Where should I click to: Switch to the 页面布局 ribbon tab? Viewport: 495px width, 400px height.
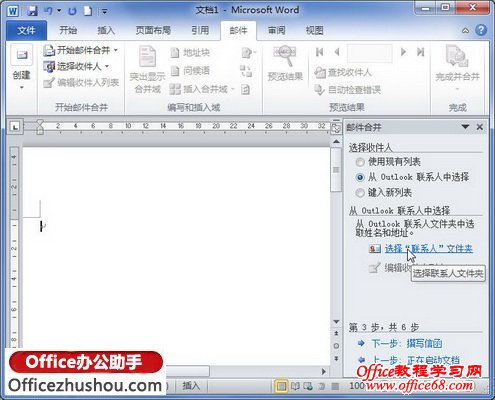click(x=153, y=31)
